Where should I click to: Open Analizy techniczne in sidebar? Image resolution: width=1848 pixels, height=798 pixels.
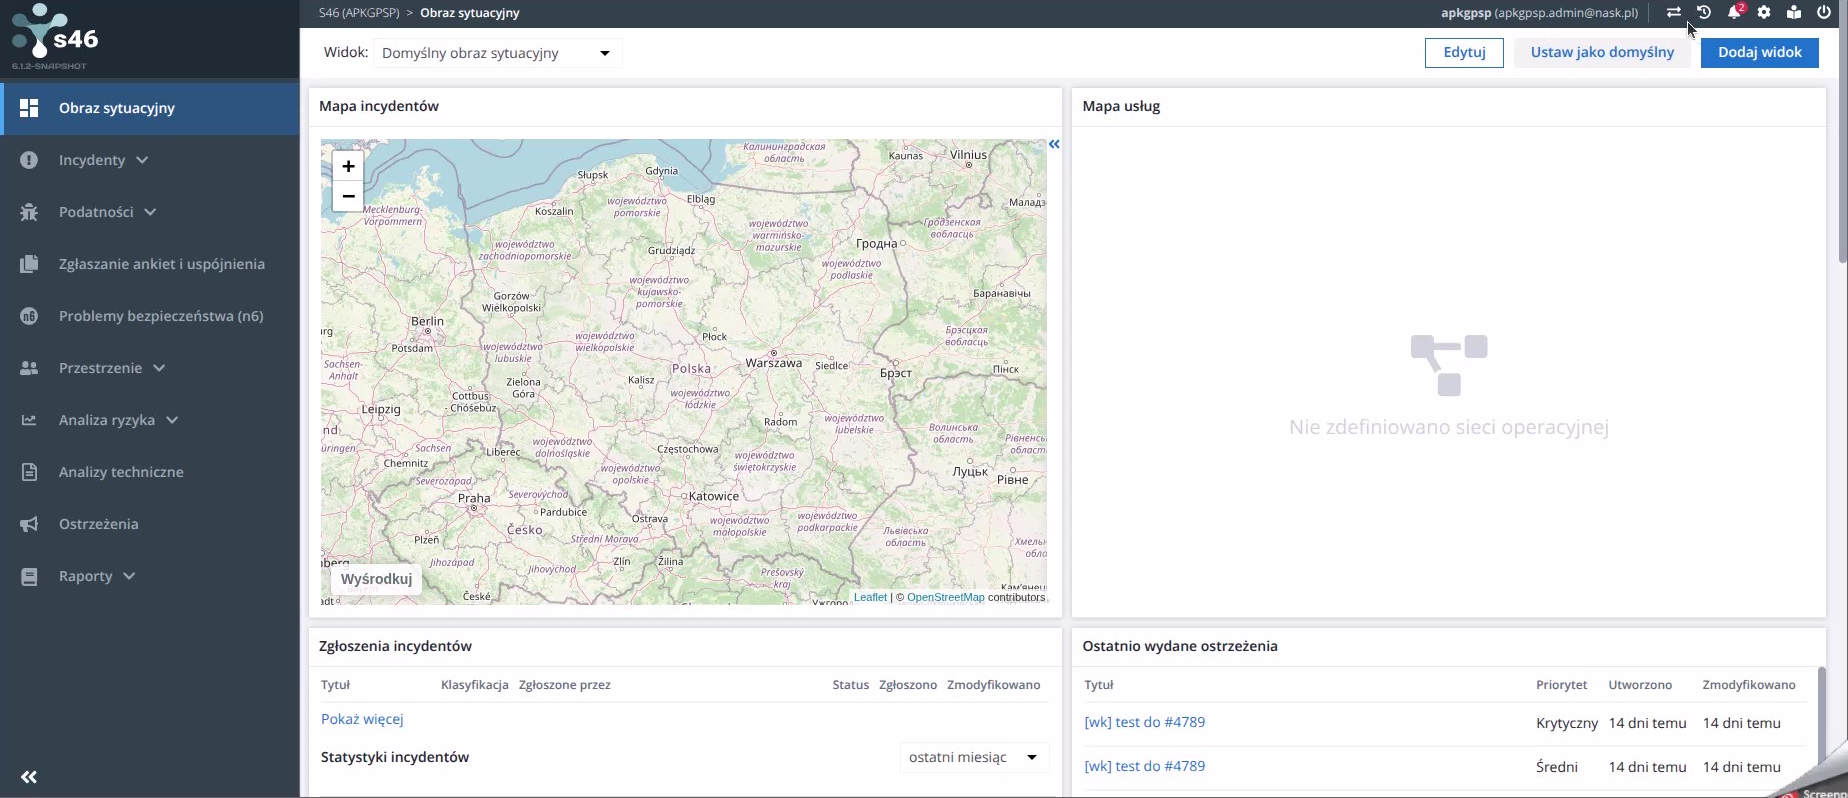click(121, 472)
